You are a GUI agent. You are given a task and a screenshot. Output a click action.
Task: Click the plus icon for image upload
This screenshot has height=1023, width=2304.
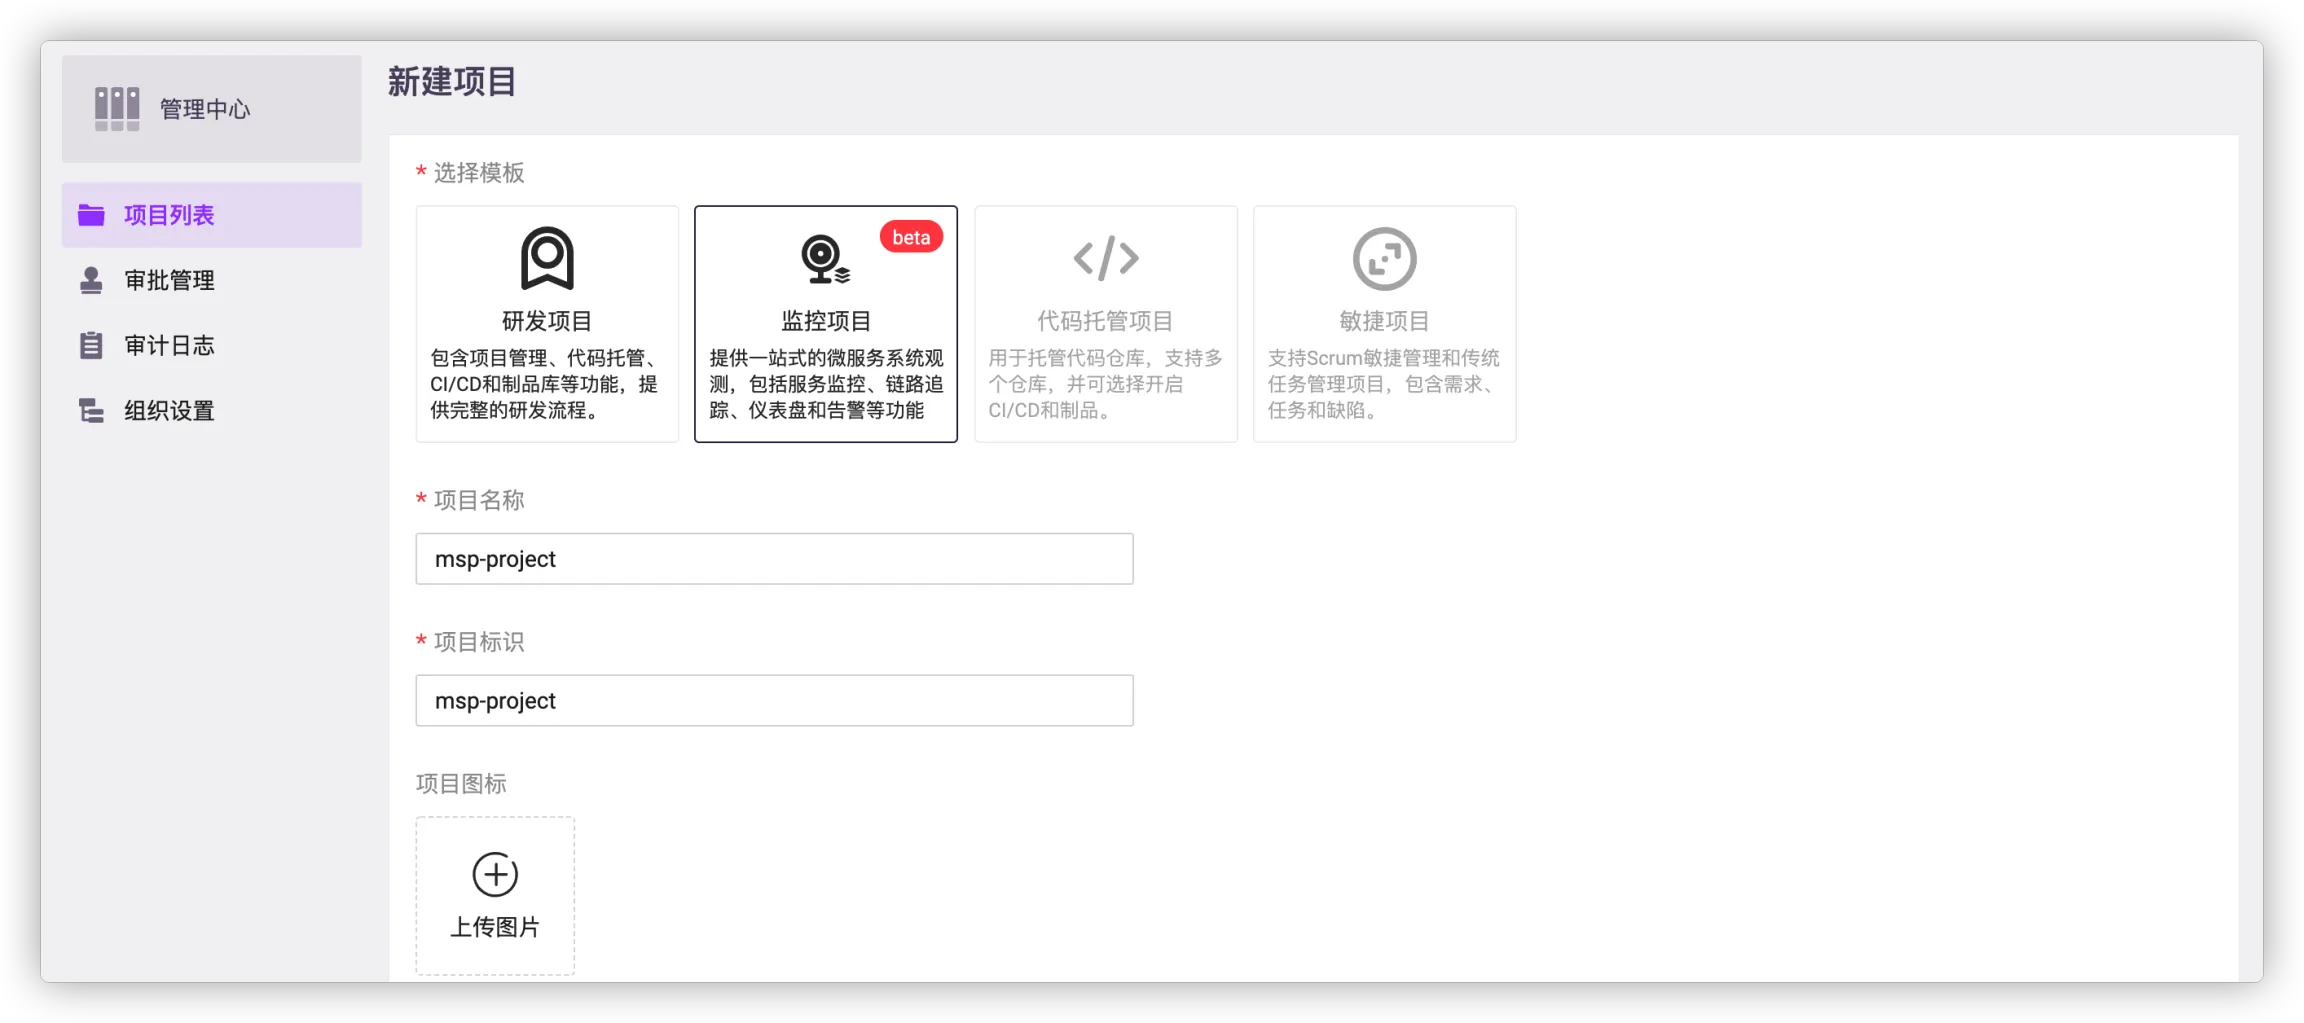pos(495,875)
